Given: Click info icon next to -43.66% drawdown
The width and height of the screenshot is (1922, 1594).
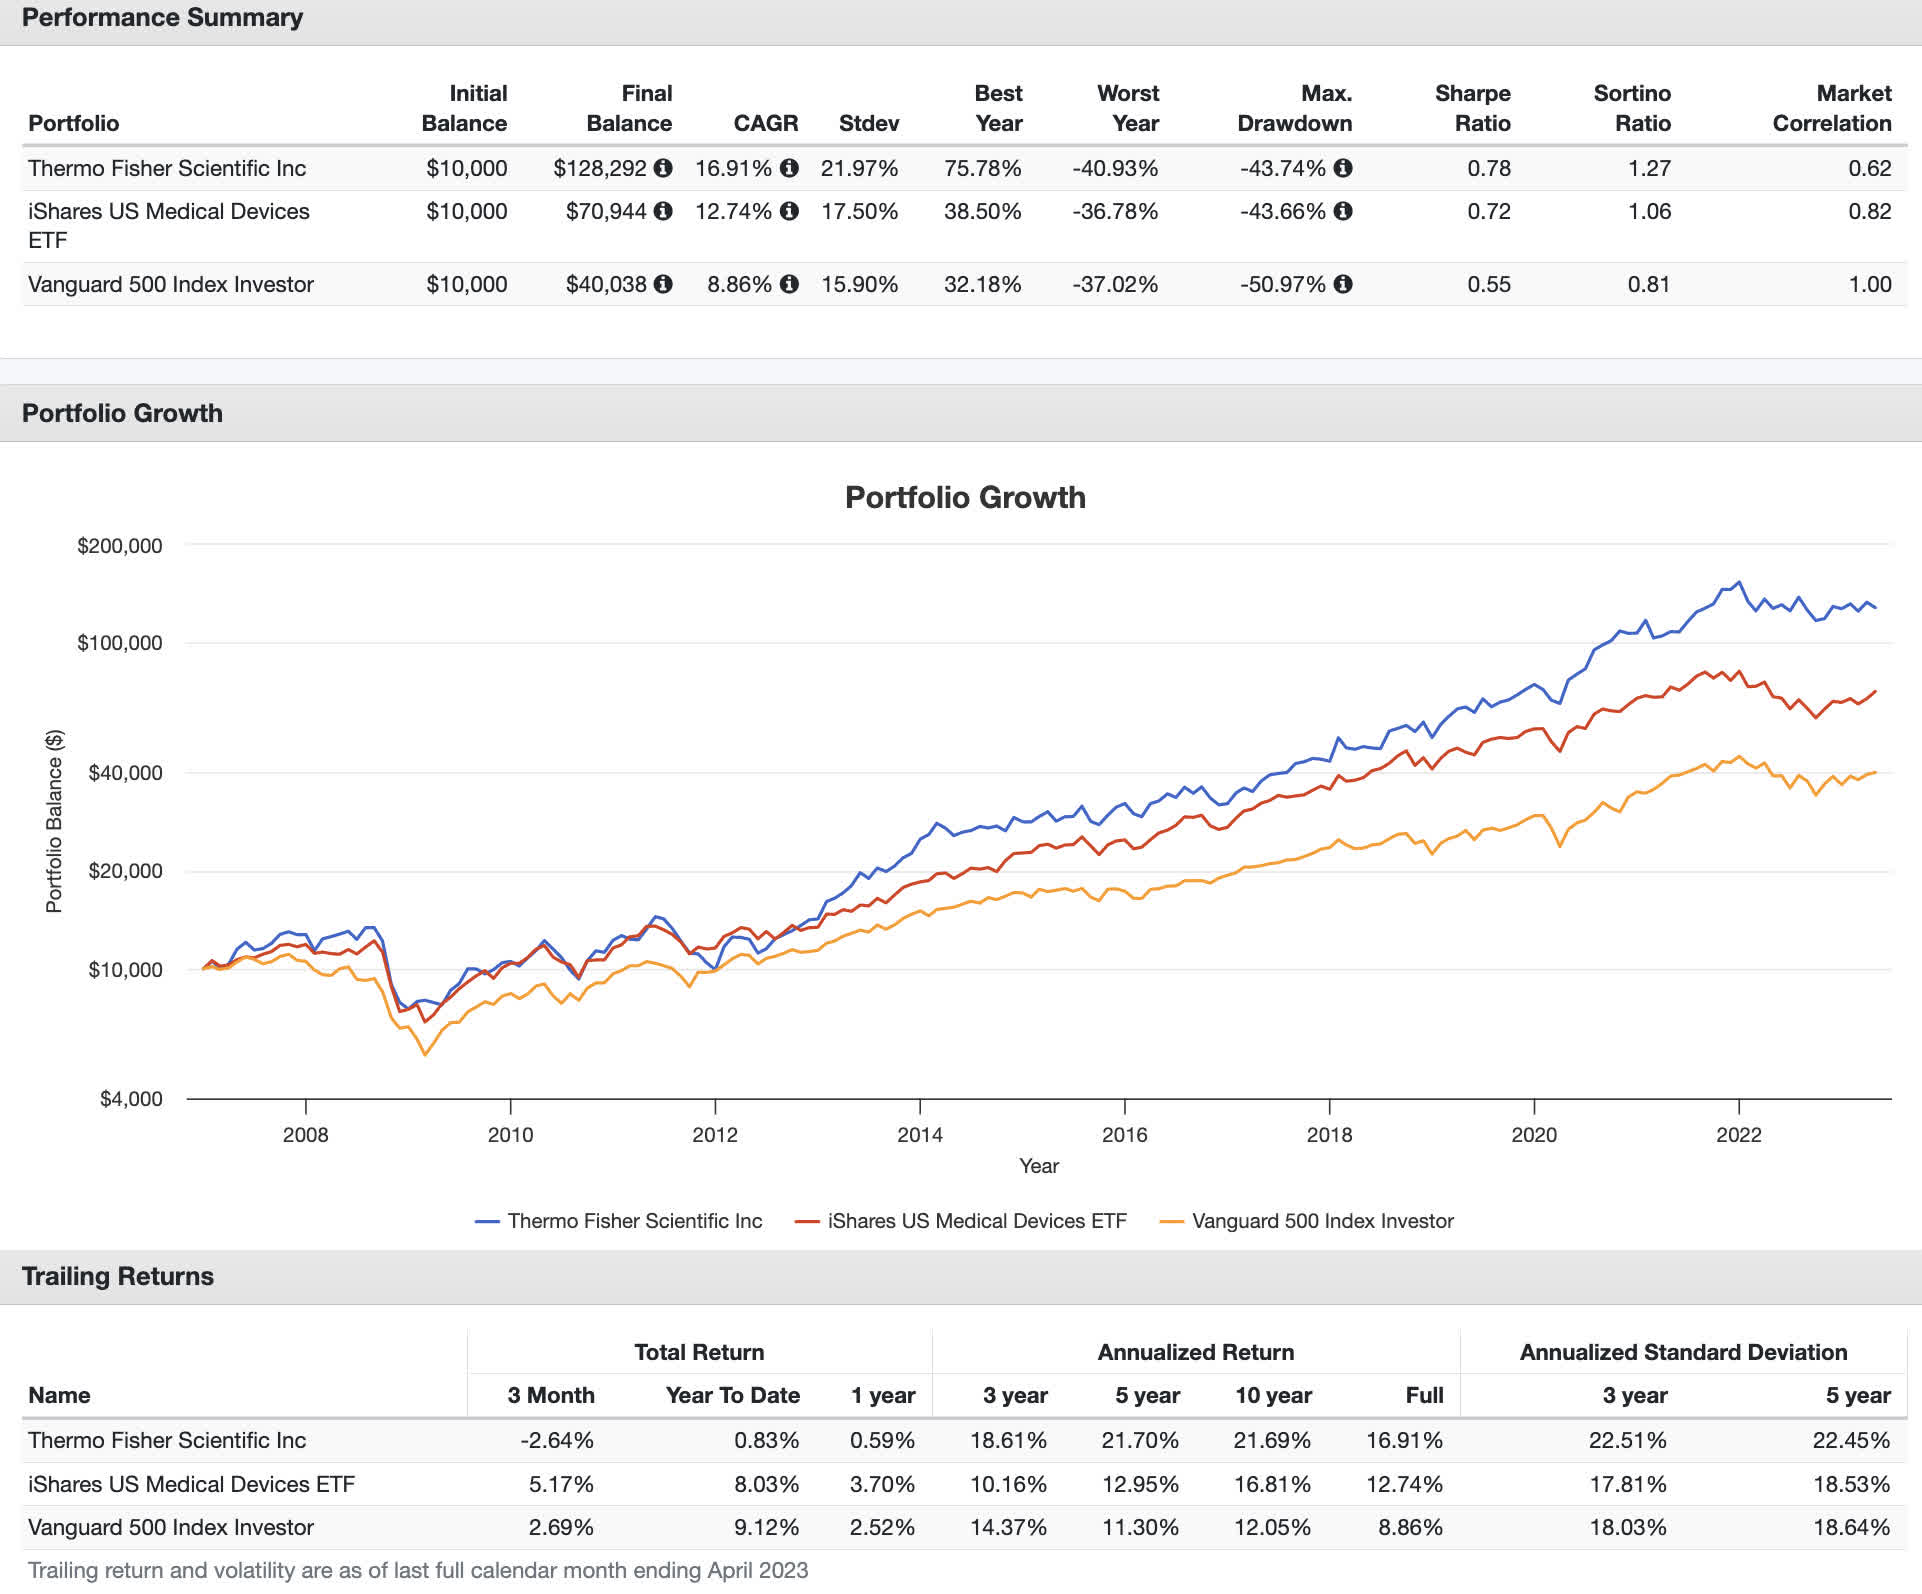Looking at the screenshot, I should tap(1343, 211).
